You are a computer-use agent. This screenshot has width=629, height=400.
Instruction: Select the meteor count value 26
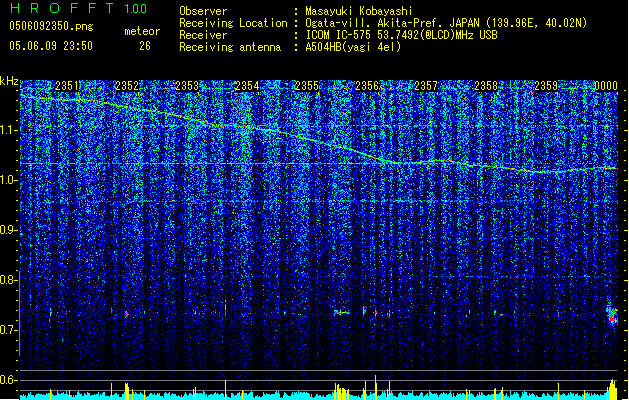pyautogui.click(x=145, y=46)
